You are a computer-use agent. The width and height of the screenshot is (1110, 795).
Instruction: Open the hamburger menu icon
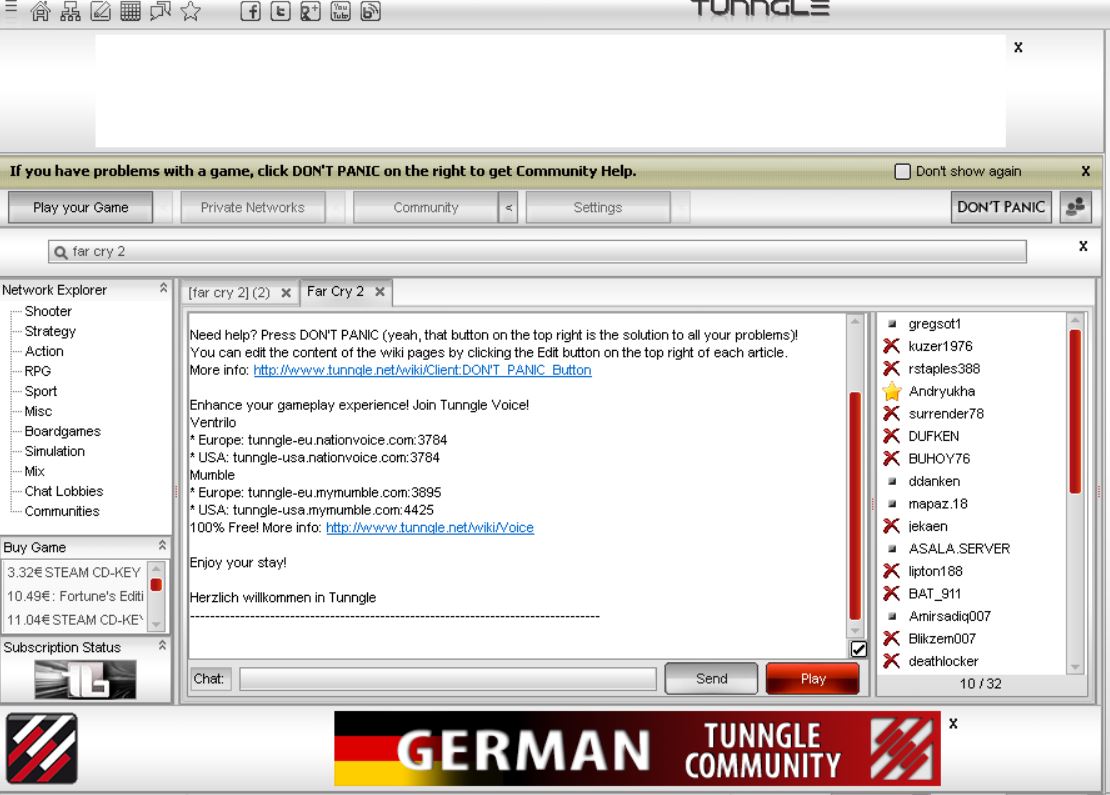click(x=11, y=7)
